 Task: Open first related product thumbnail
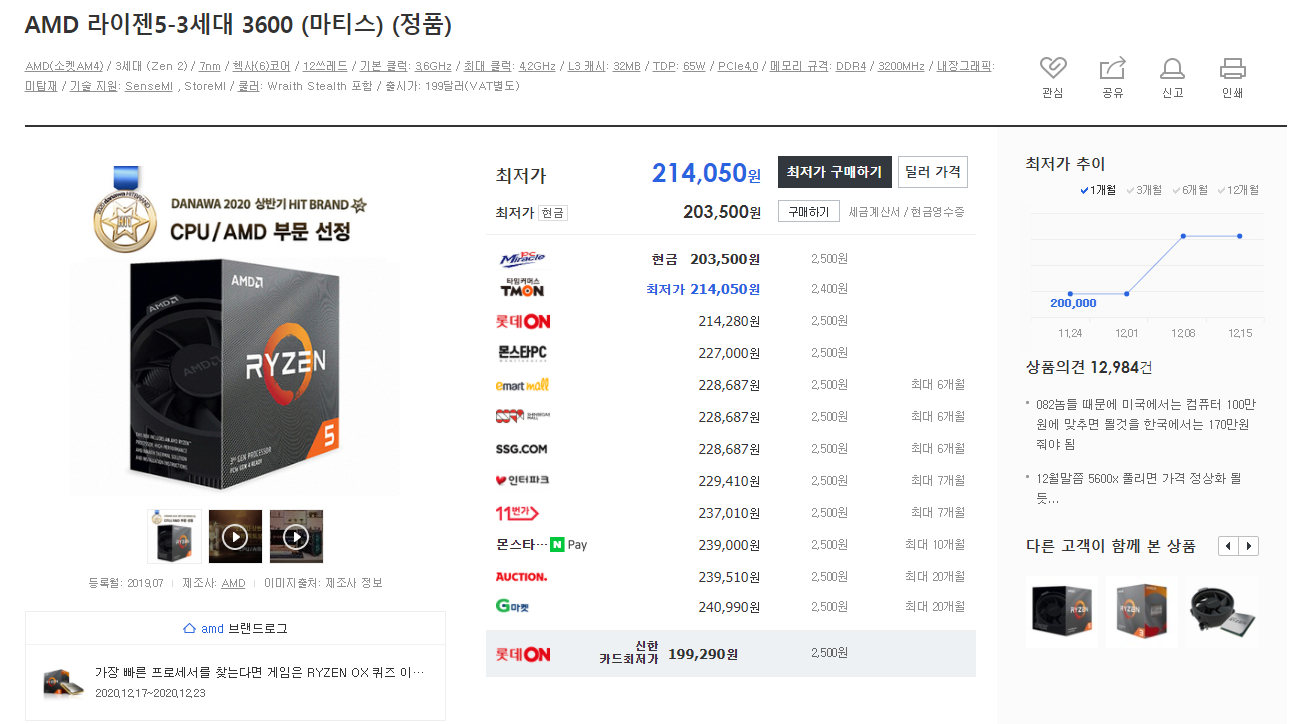point(1062,612)
